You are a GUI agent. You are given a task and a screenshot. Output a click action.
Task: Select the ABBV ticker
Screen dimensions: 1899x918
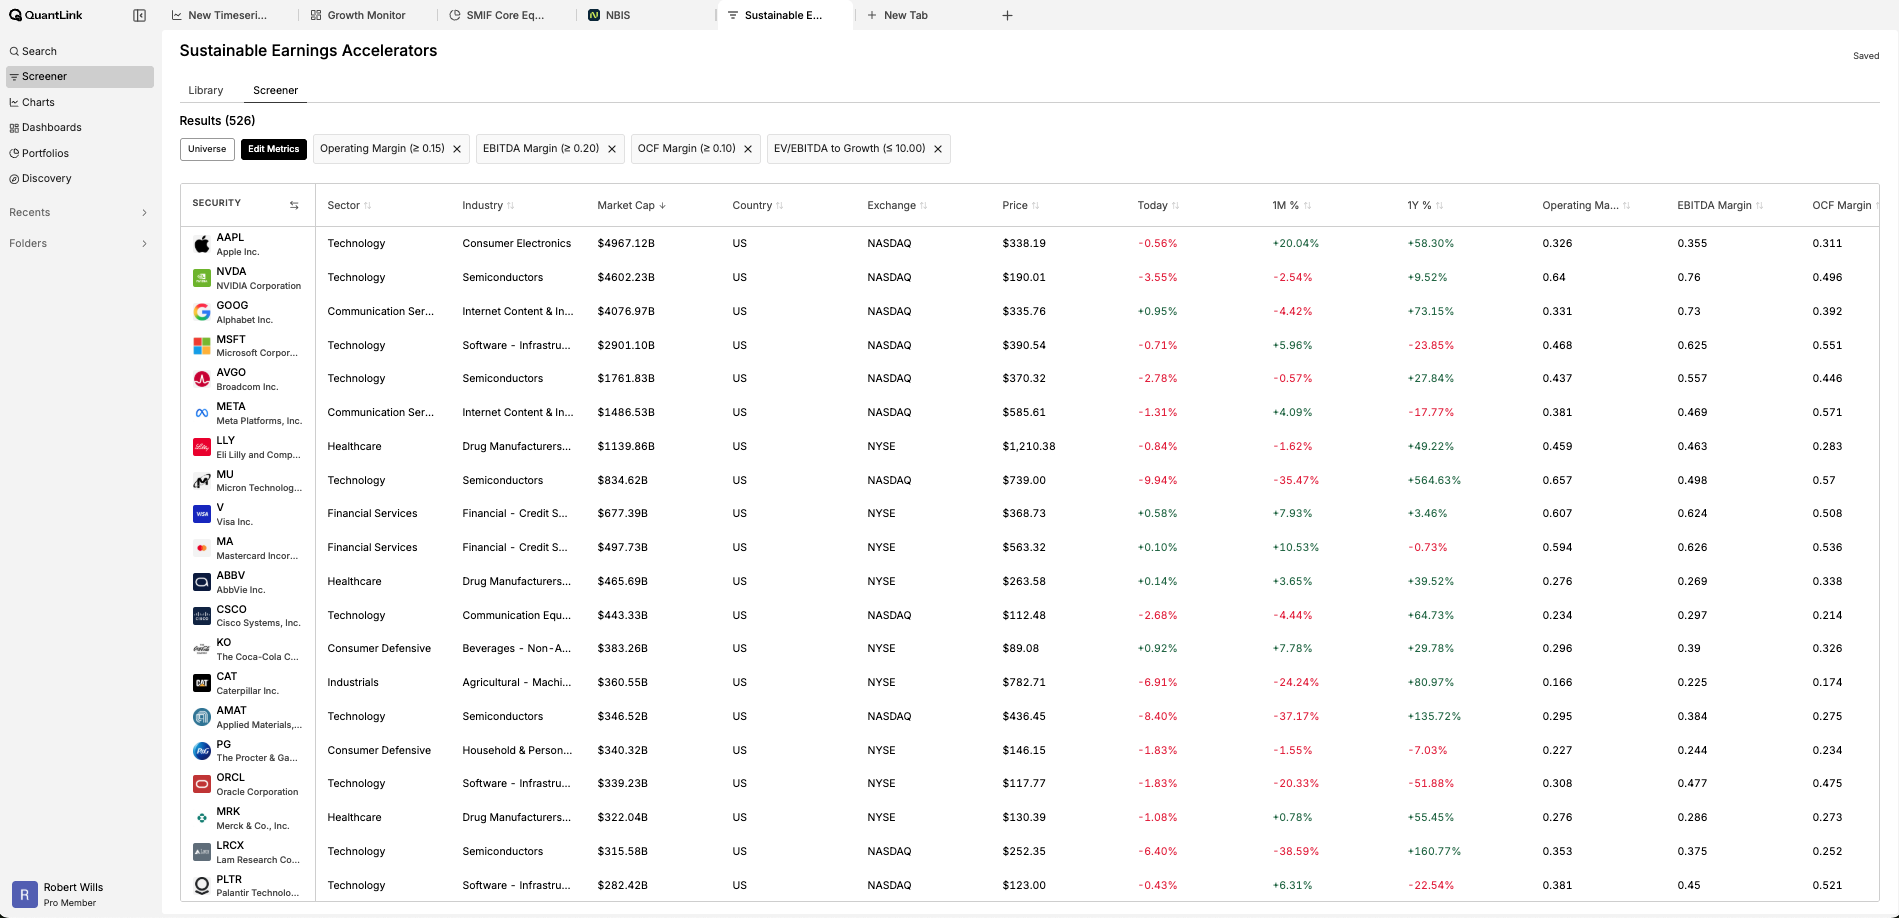231,575
